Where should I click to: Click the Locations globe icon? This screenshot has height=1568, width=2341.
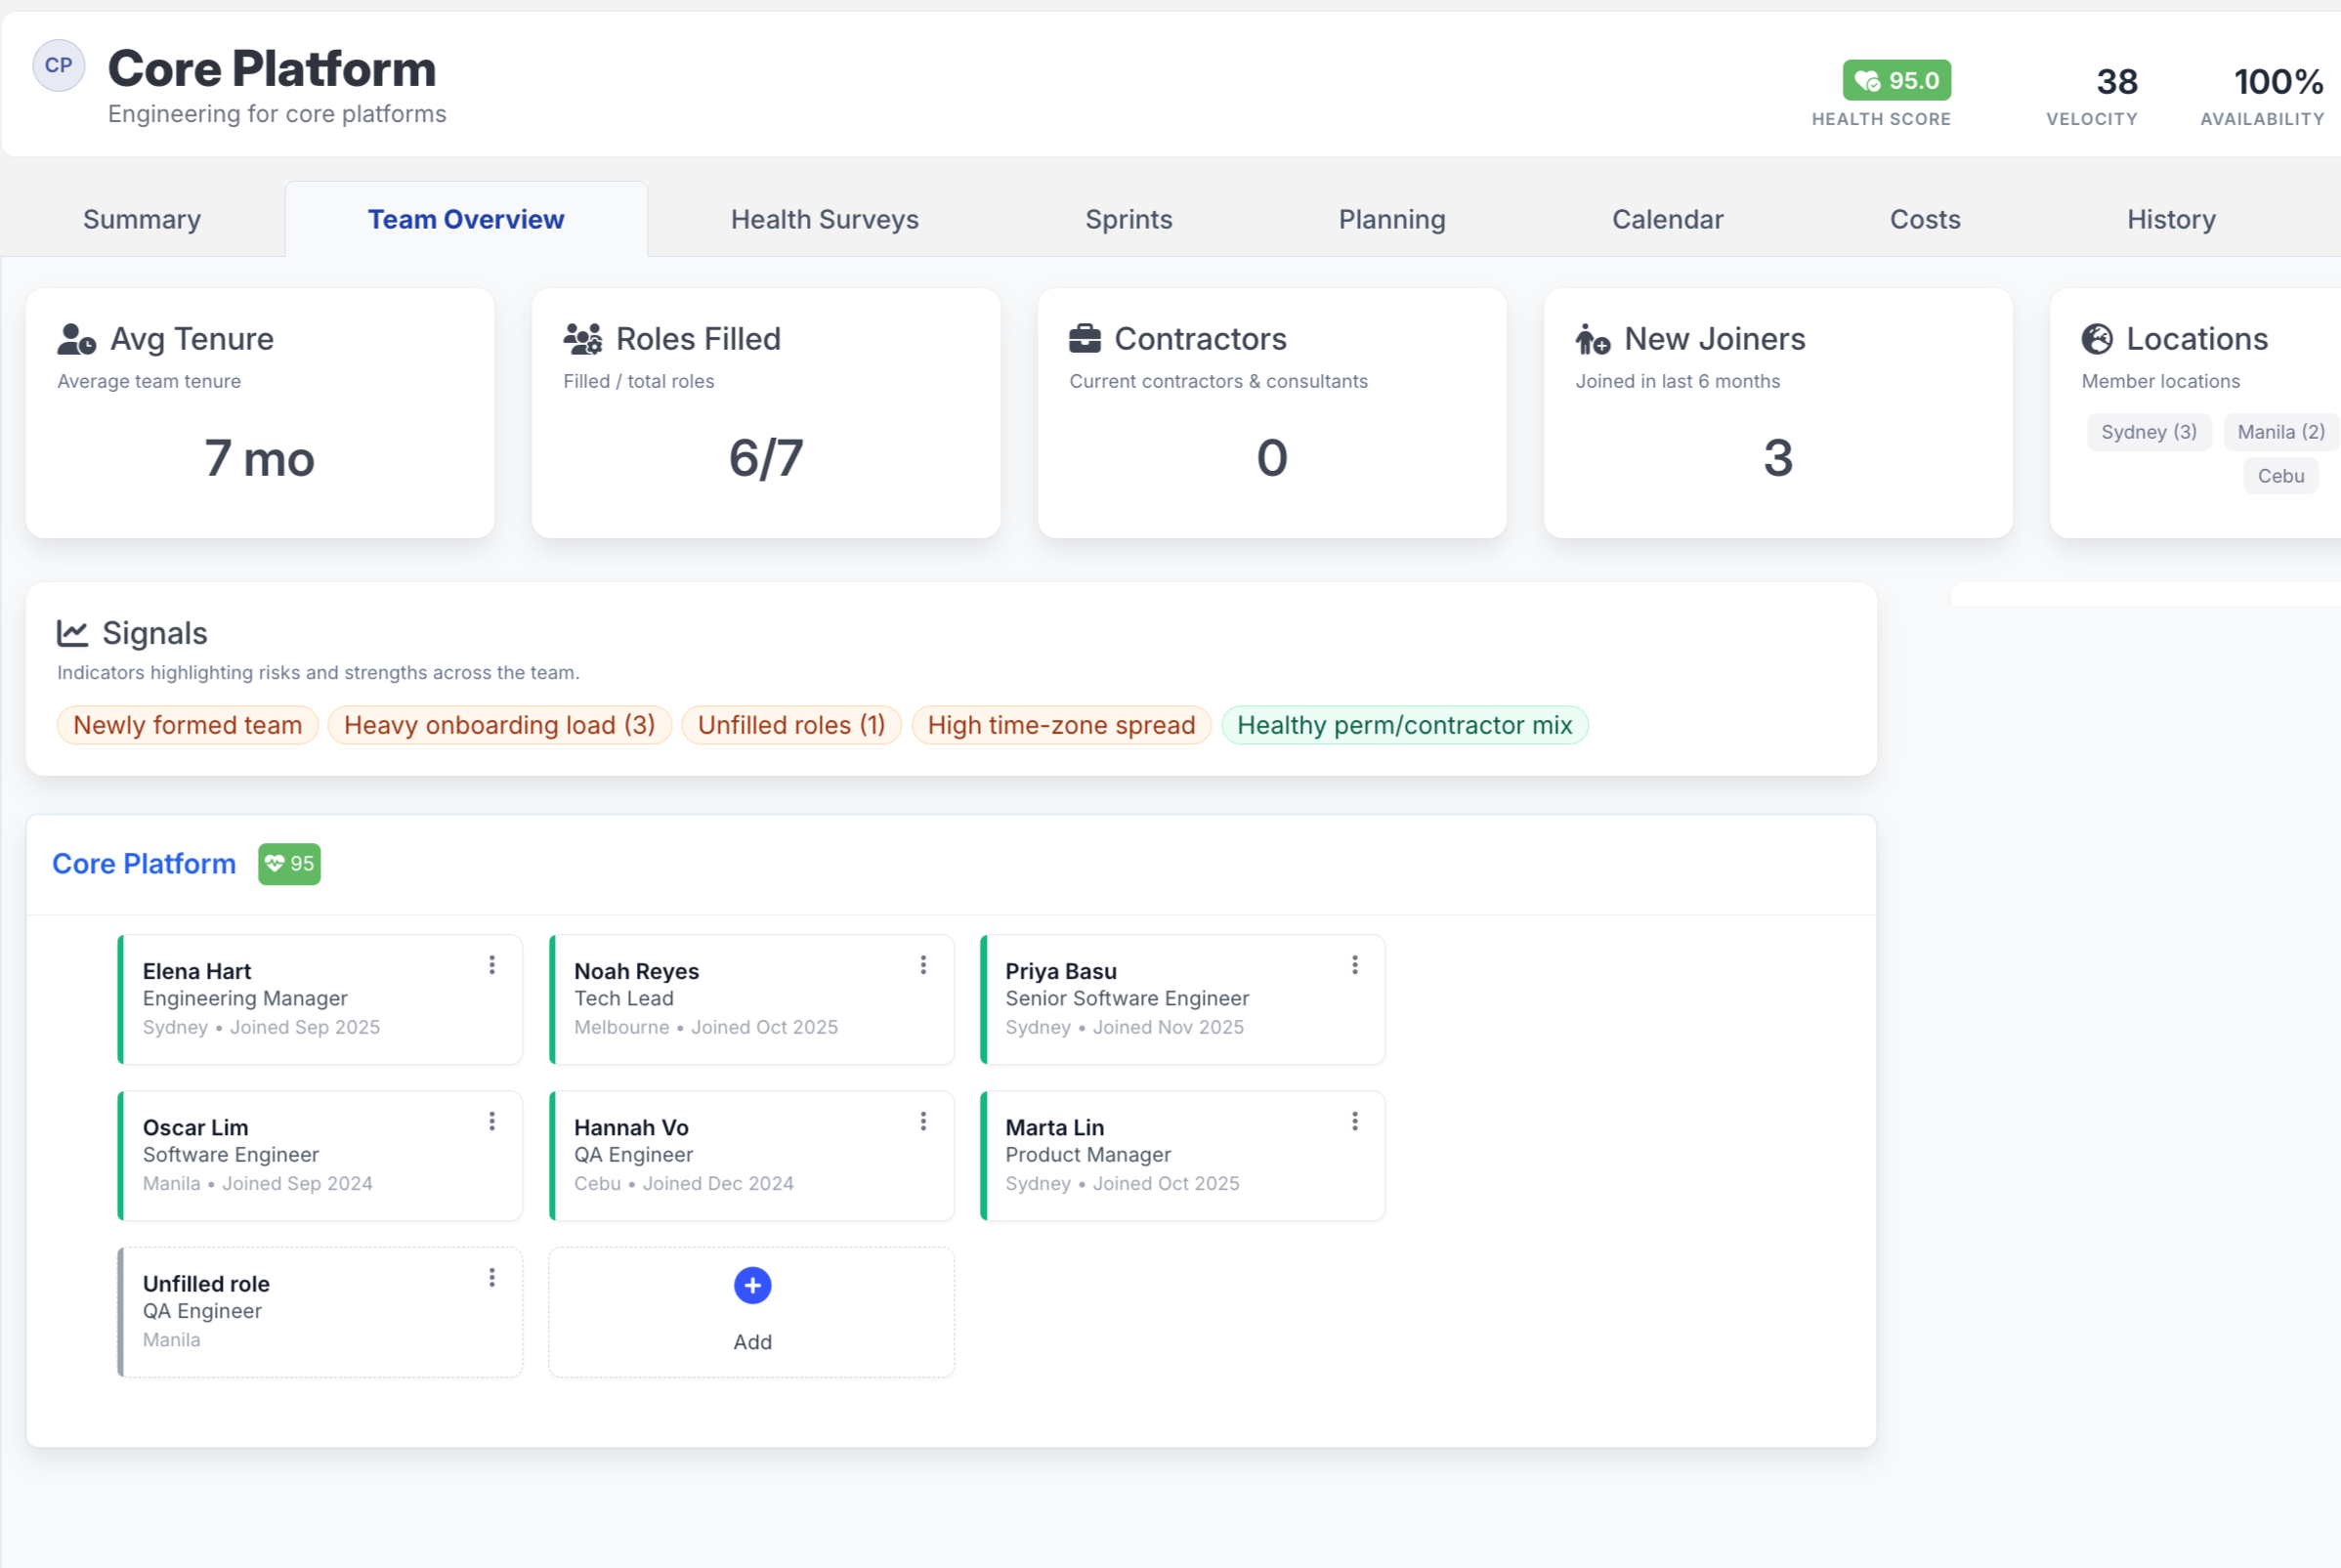click(x=2097, y=339)
